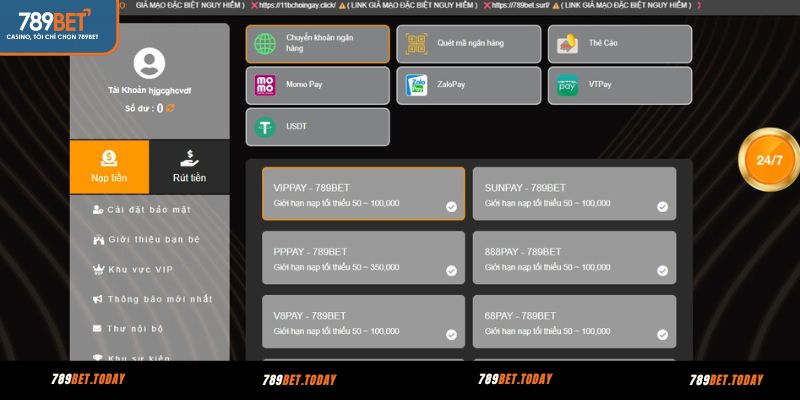Viewport: 800px width, 400px height.
Task: Select the Thẻ Cào payment option
Action: point(619,44)
